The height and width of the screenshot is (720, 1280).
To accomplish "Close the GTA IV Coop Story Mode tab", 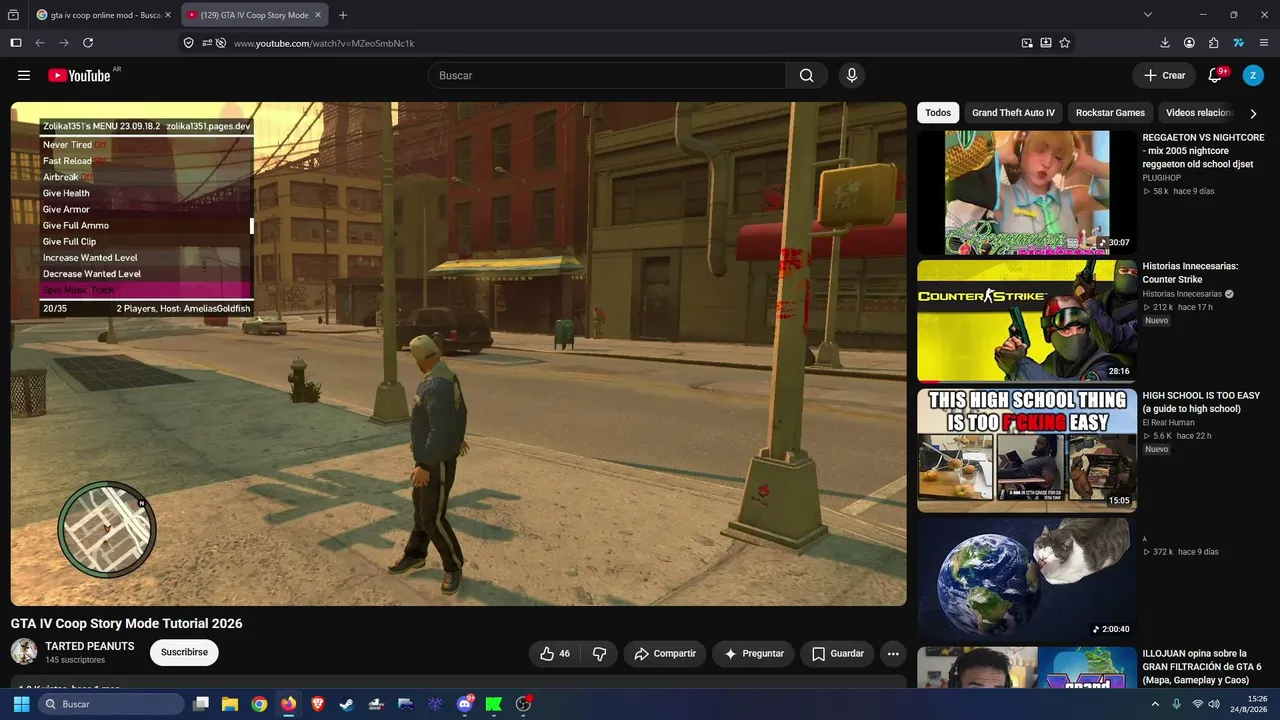I will pos(318,15).
